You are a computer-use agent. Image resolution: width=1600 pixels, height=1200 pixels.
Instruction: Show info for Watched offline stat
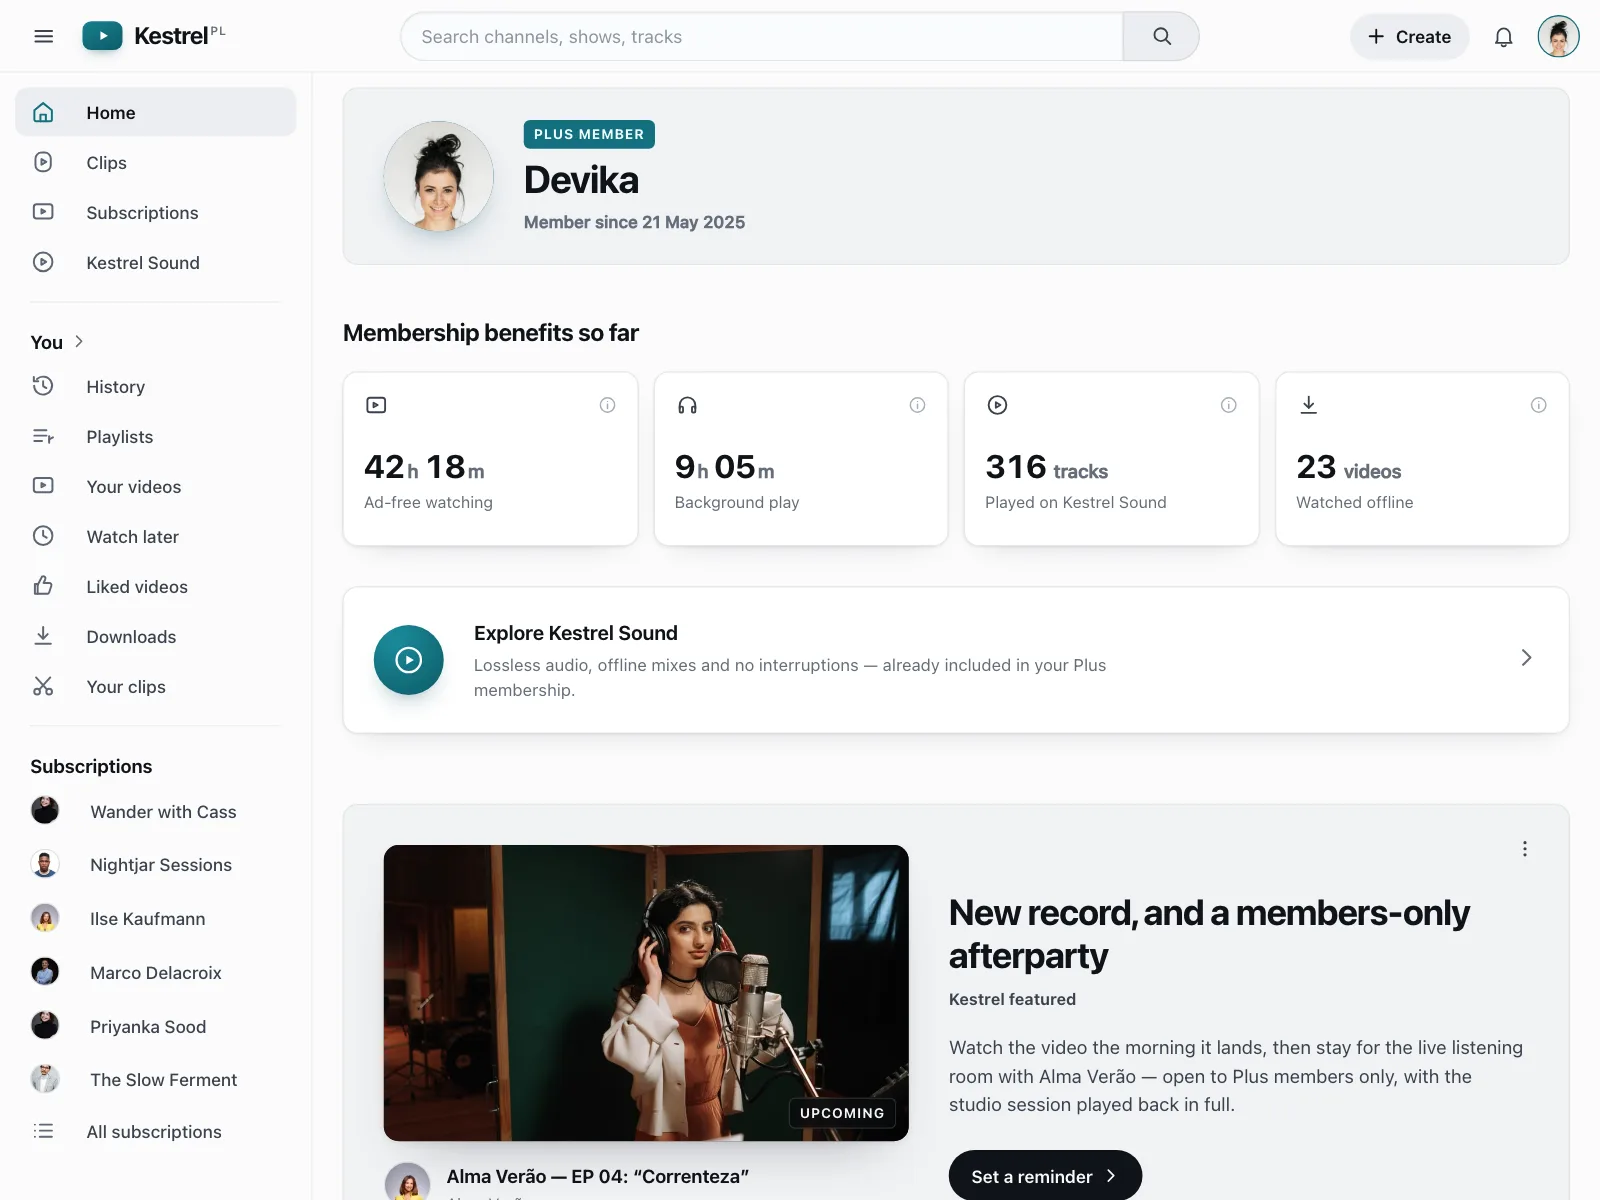[x=1538, y=405]
